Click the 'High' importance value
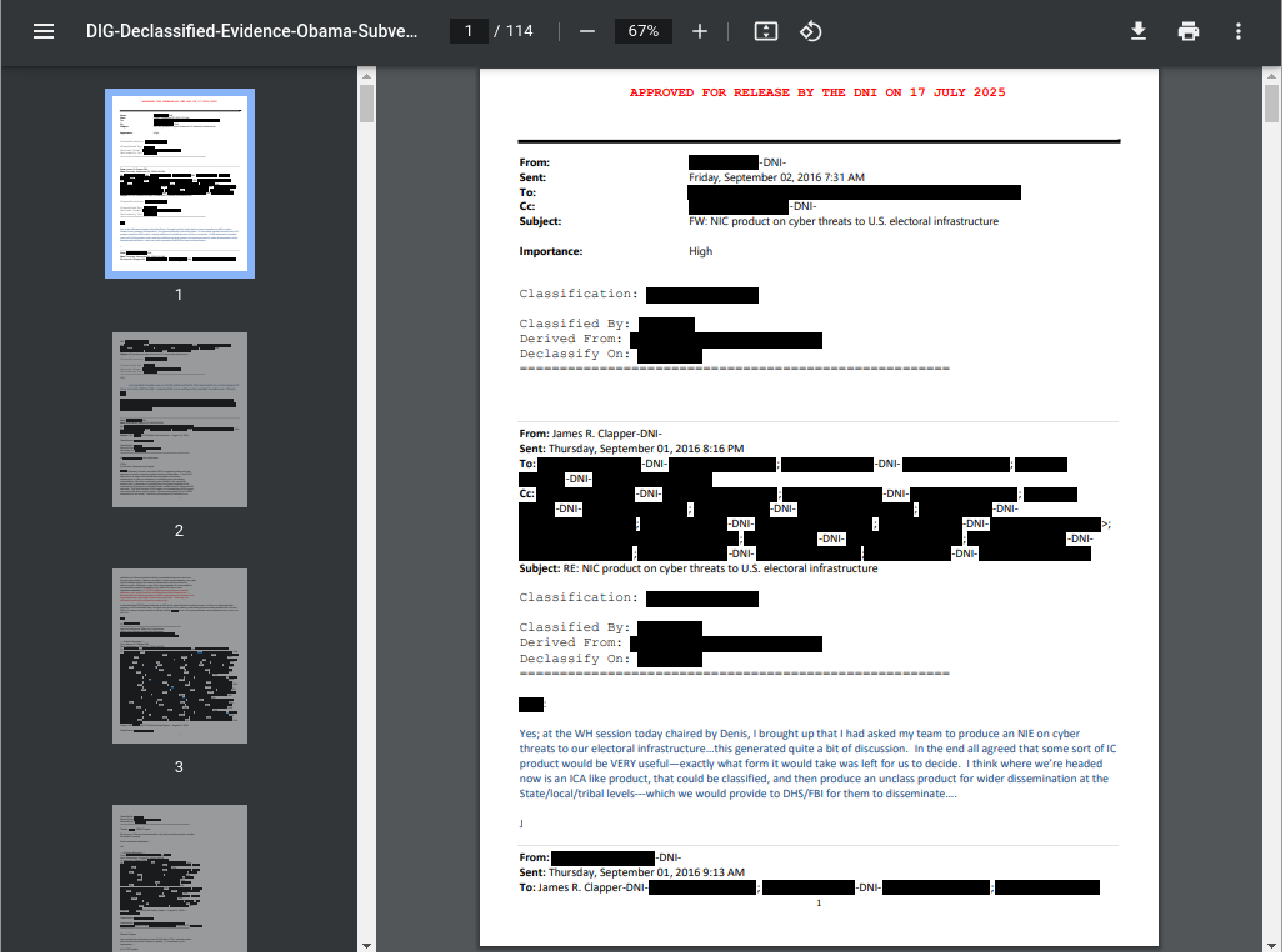Image resolution: width=1282 pixels, height=952 pixels. [700, 251]
